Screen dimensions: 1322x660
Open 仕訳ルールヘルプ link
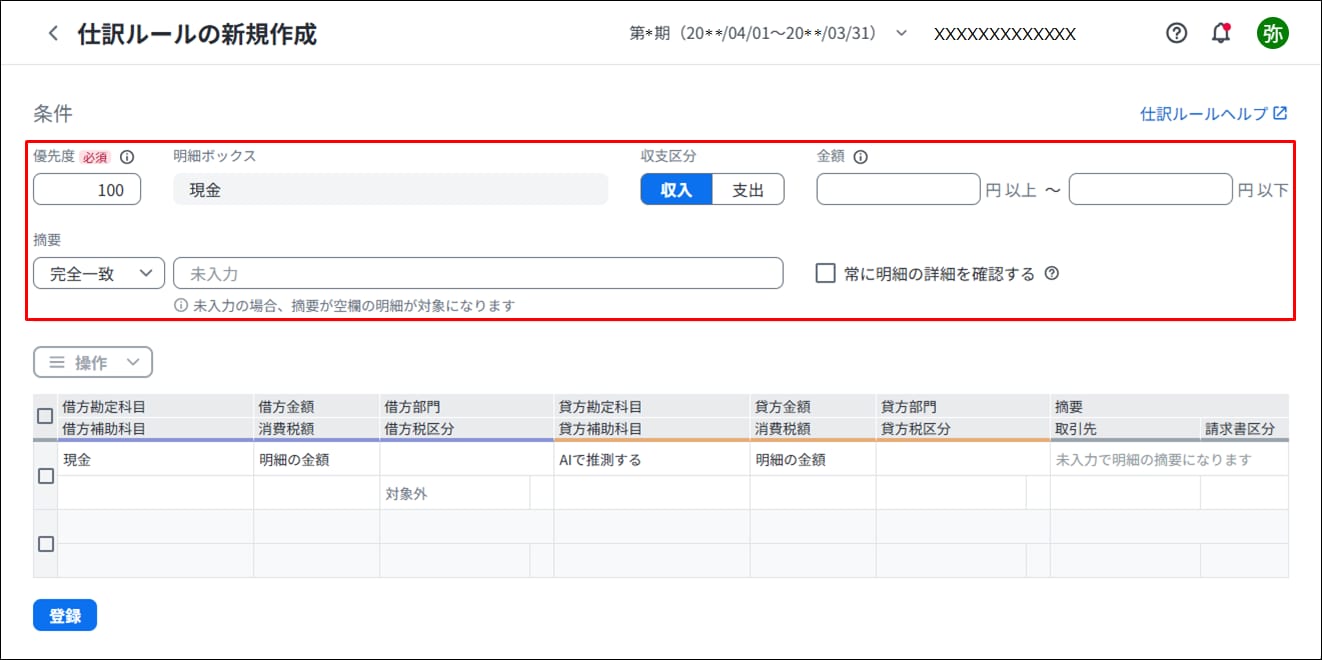[x=1213, y=114]
